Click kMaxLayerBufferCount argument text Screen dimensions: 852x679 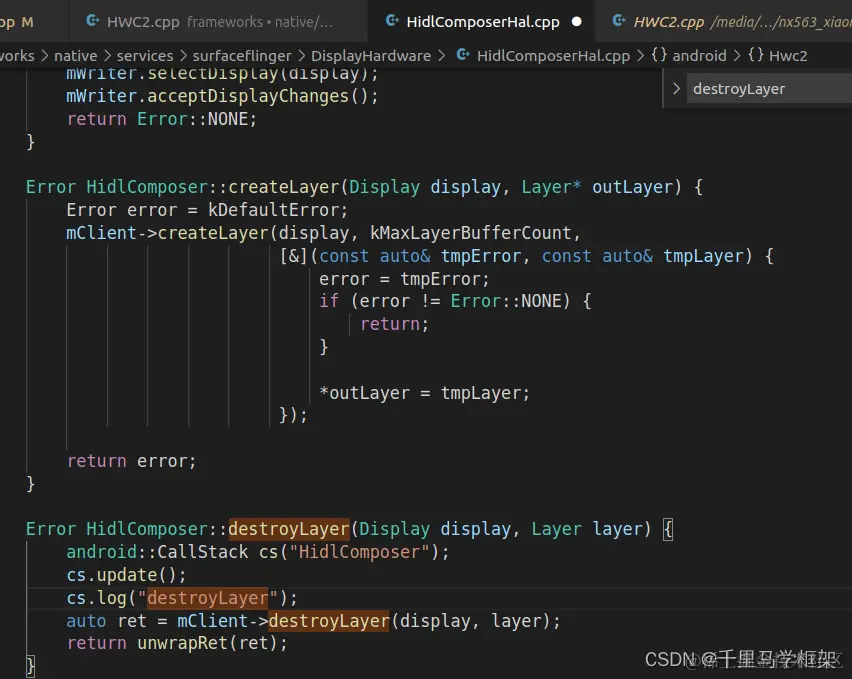pos(471,233)
